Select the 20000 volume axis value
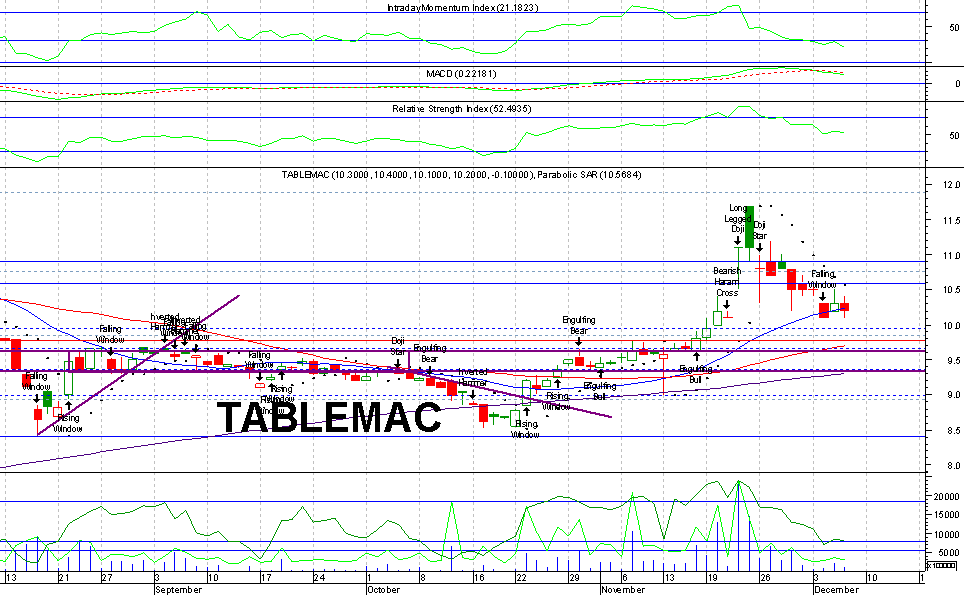 tap(946, 497)
